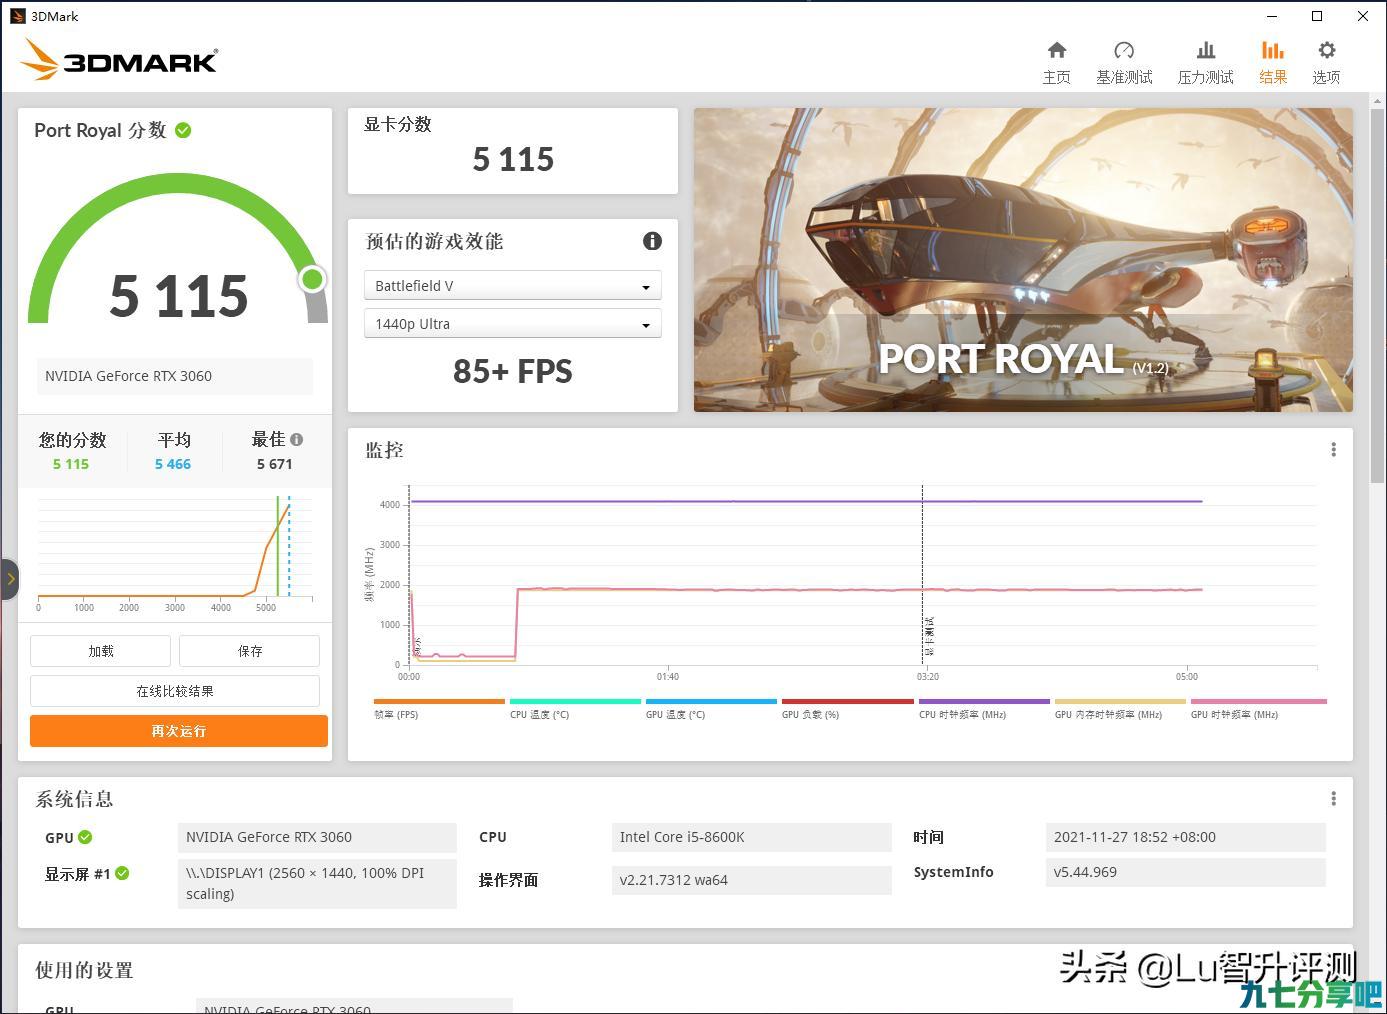The height and width of the screenshot is (1014, 1387).
Task: Click the orange 再次运行 run again button
Action: pos(179,731)
